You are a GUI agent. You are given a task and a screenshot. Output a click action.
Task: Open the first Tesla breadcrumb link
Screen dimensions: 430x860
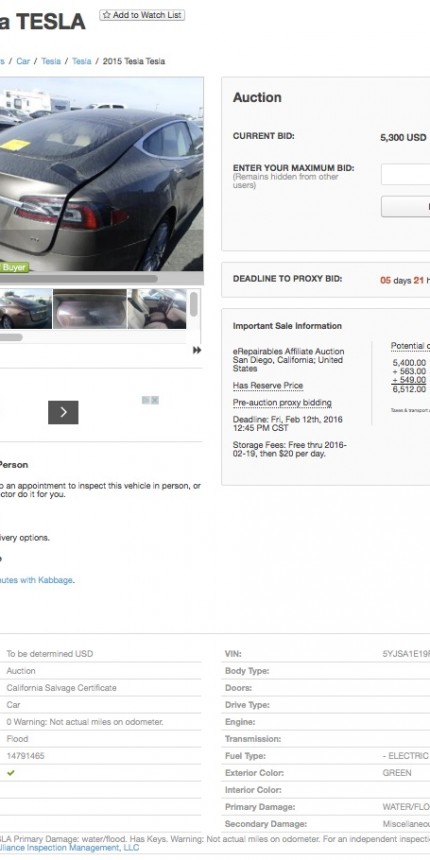pos(51,61)
